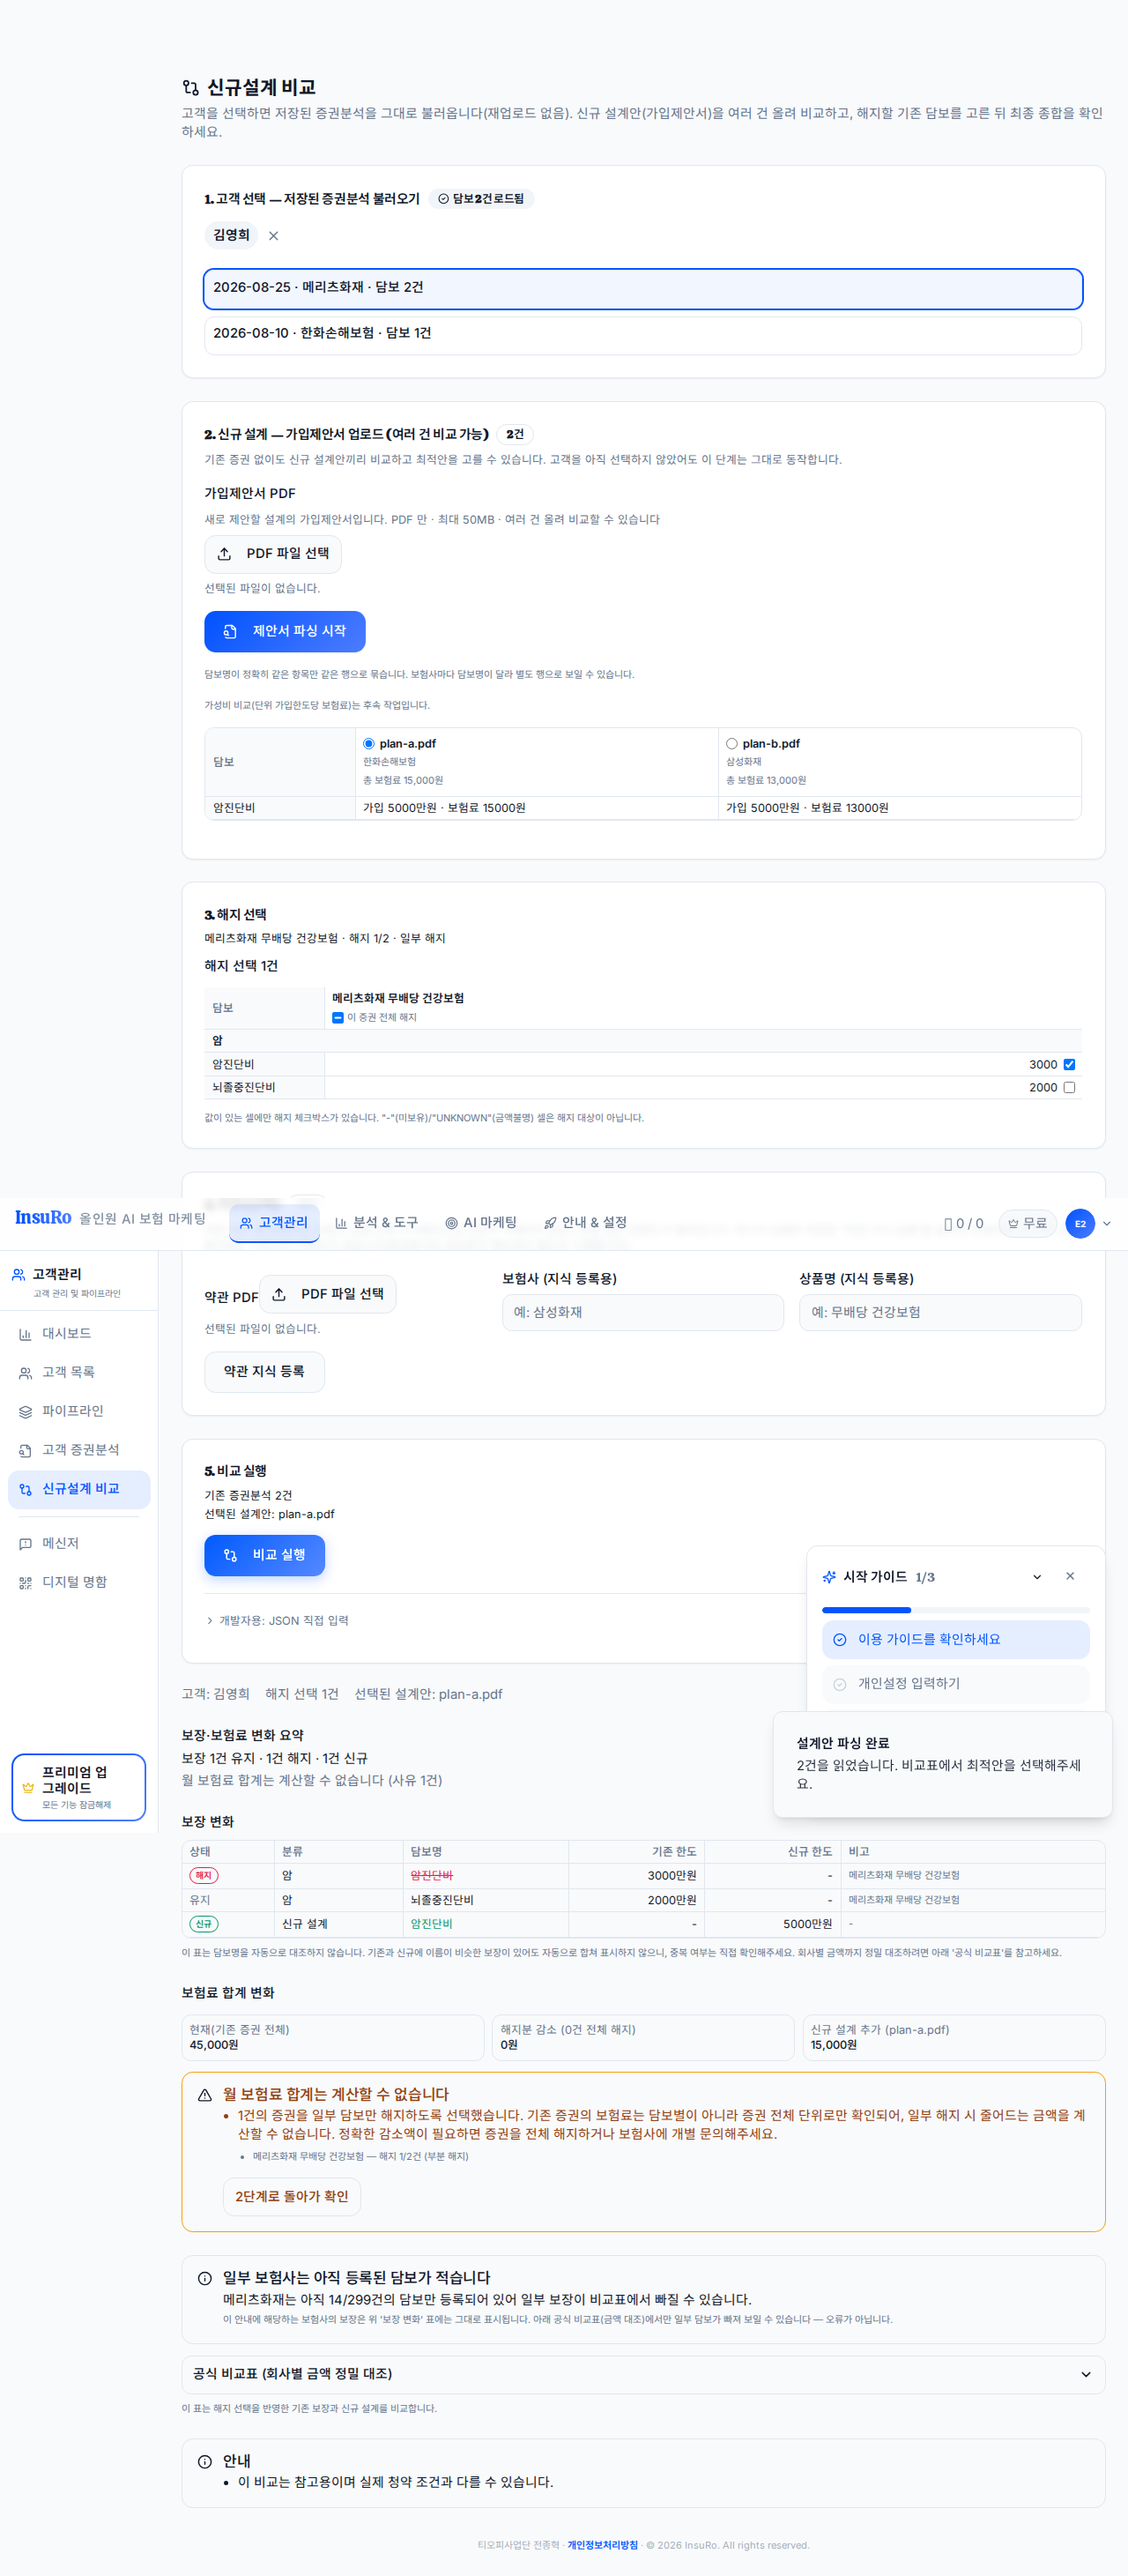Click the 파이프라인 layers icon

point(25,1412)
